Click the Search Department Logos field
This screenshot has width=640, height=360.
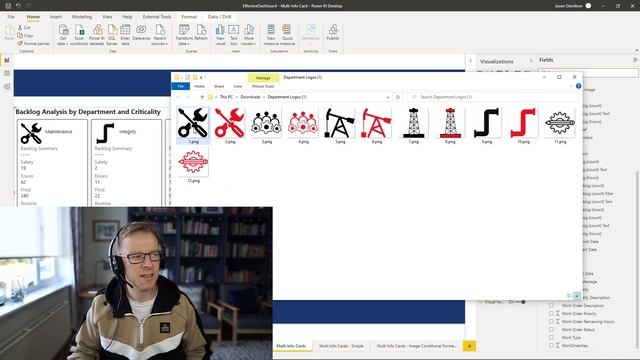[x=493, y=97]
